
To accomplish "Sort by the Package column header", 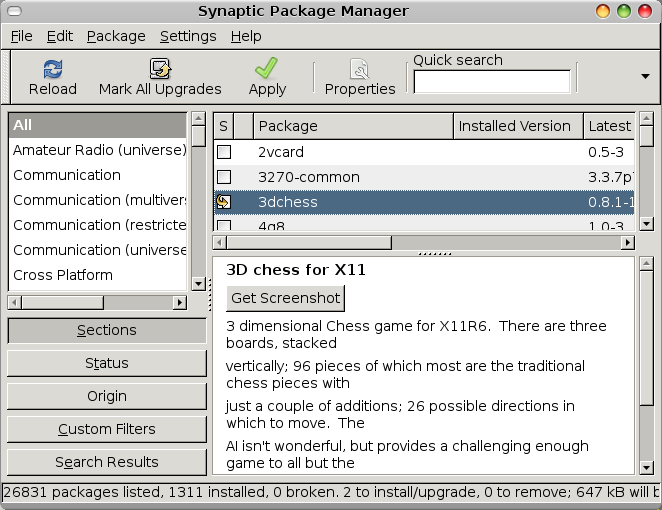I will coord(353,126).
